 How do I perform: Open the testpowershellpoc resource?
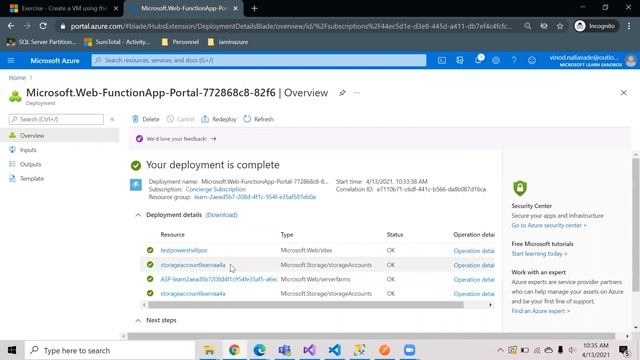(x=184, y=250)
